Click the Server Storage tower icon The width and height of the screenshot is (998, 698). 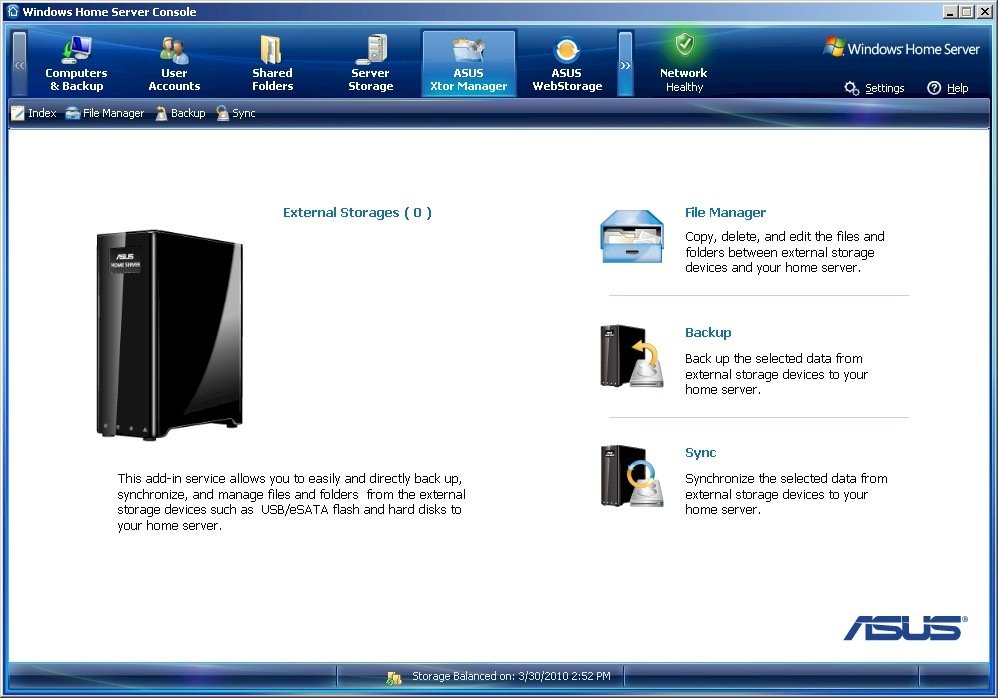(372, 50)
